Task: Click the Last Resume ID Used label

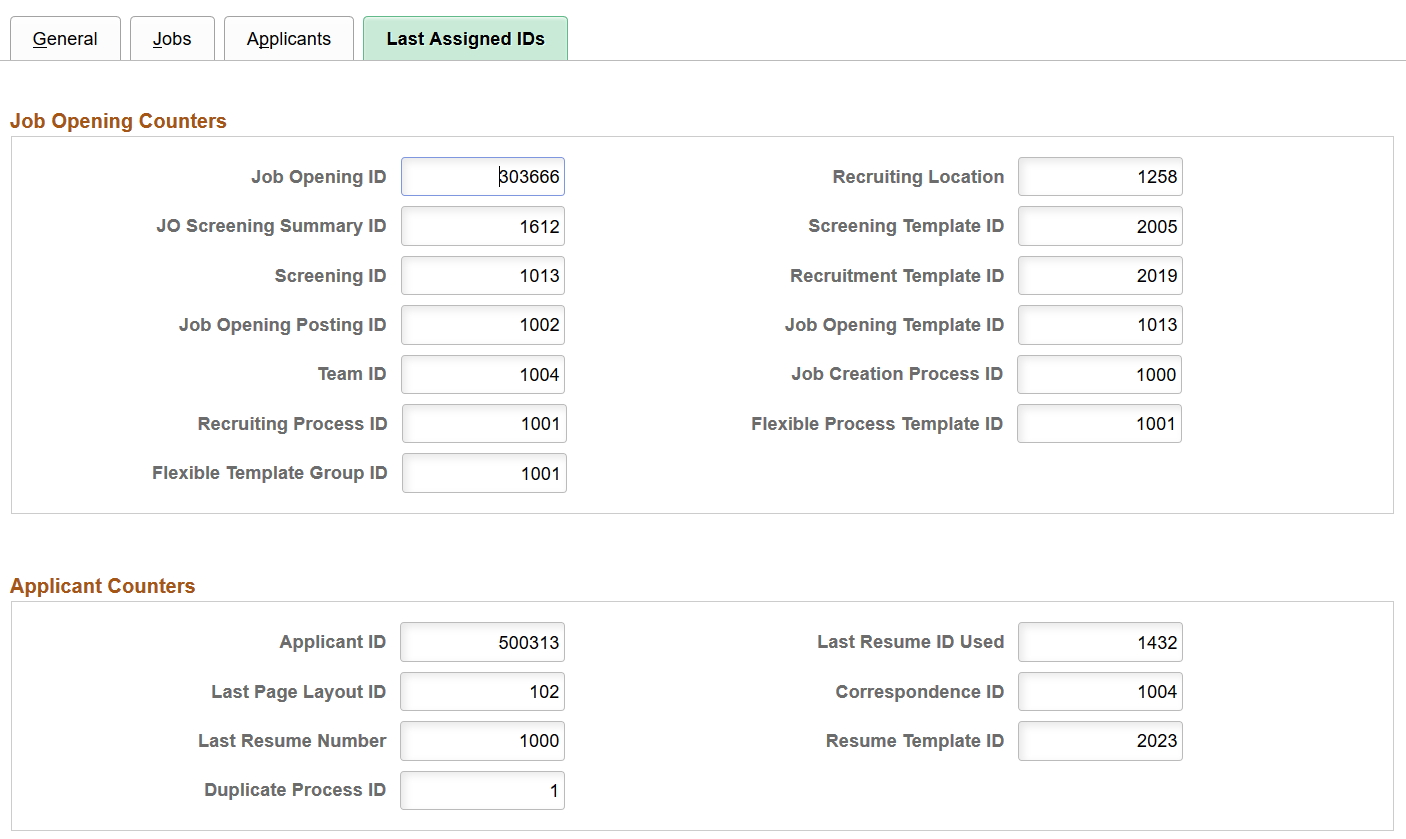Action: pos(910,642)
